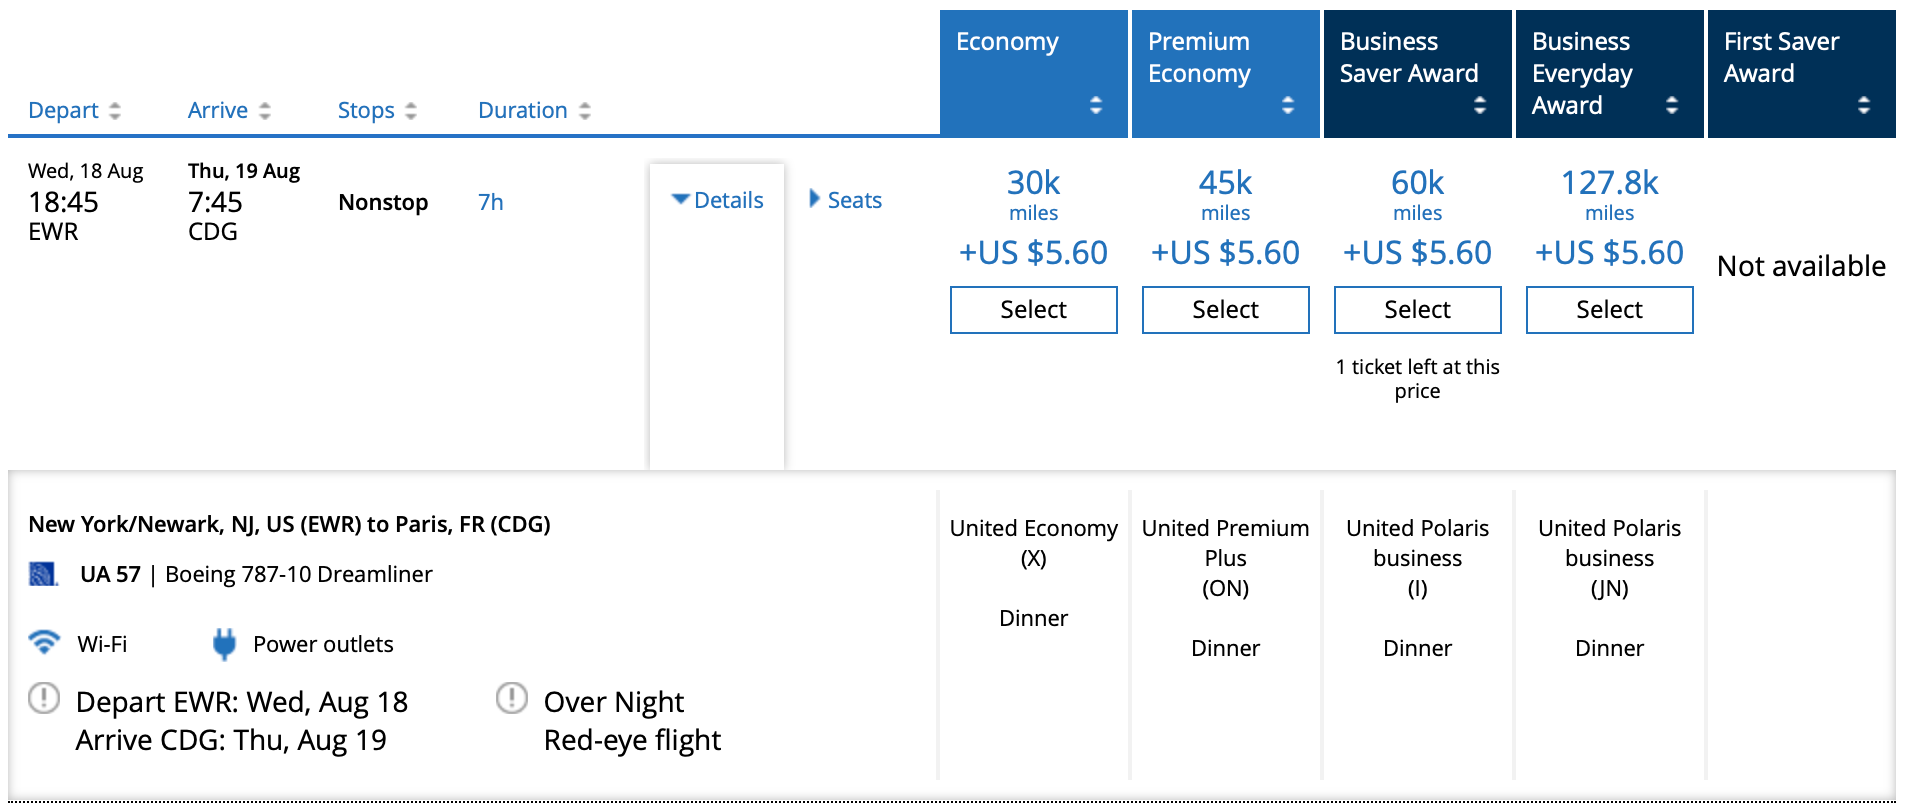The width and height of the screenshot is (1908, 812).
Task: Click the alert icon beside Over Night warning
Action: [x=510, y=701]
